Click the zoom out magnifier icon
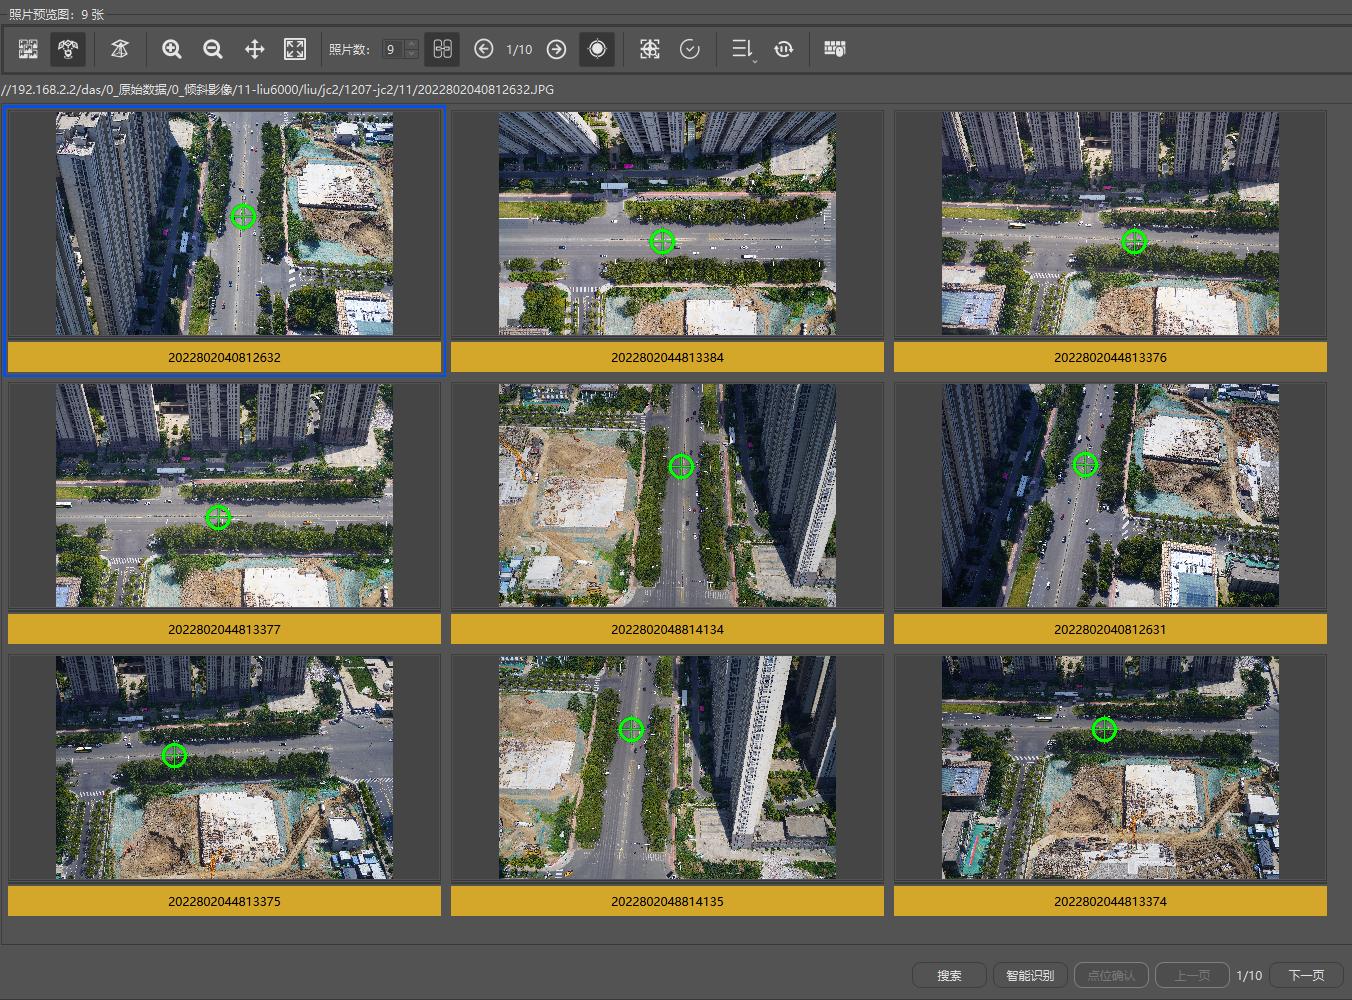Screen dimensions: 1352x1000 (x=213, y=49)
